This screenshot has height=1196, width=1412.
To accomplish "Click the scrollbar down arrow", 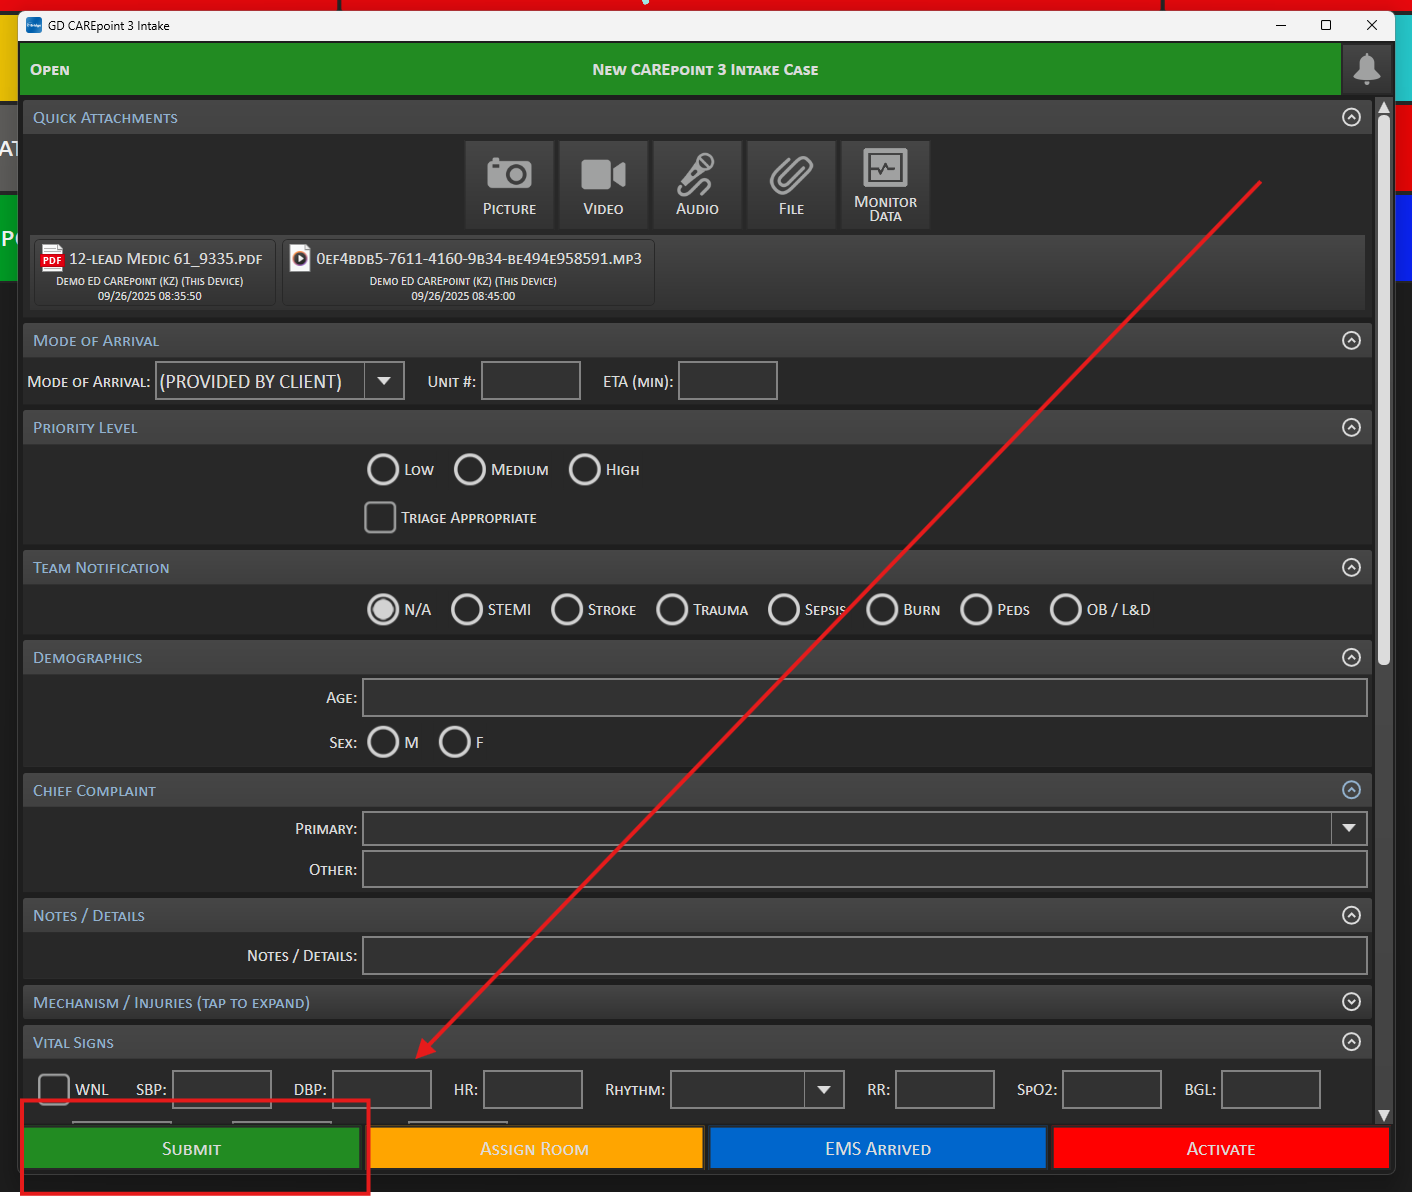I will point(1384,1115).
